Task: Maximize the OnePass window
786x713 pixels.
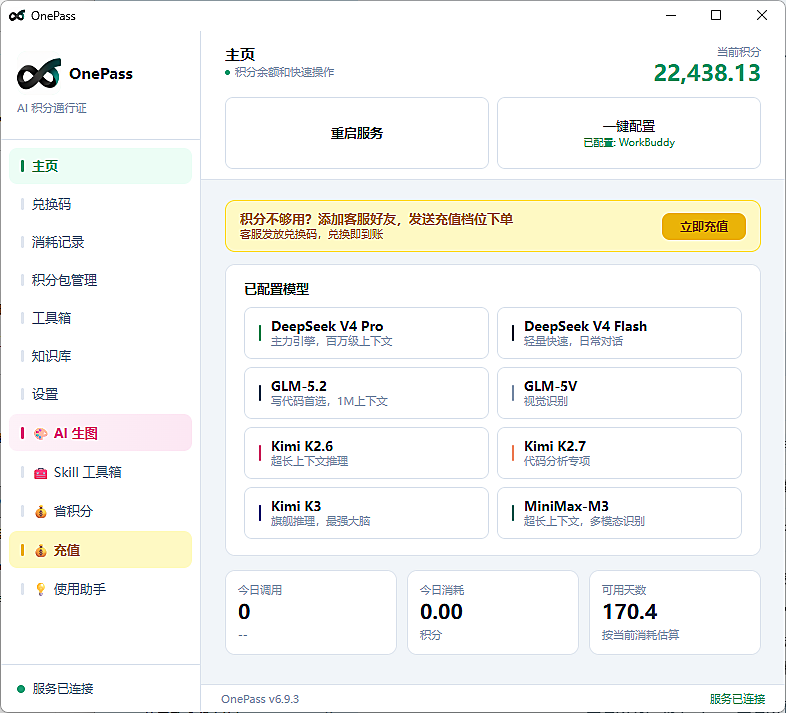Action: click(716, 16)
